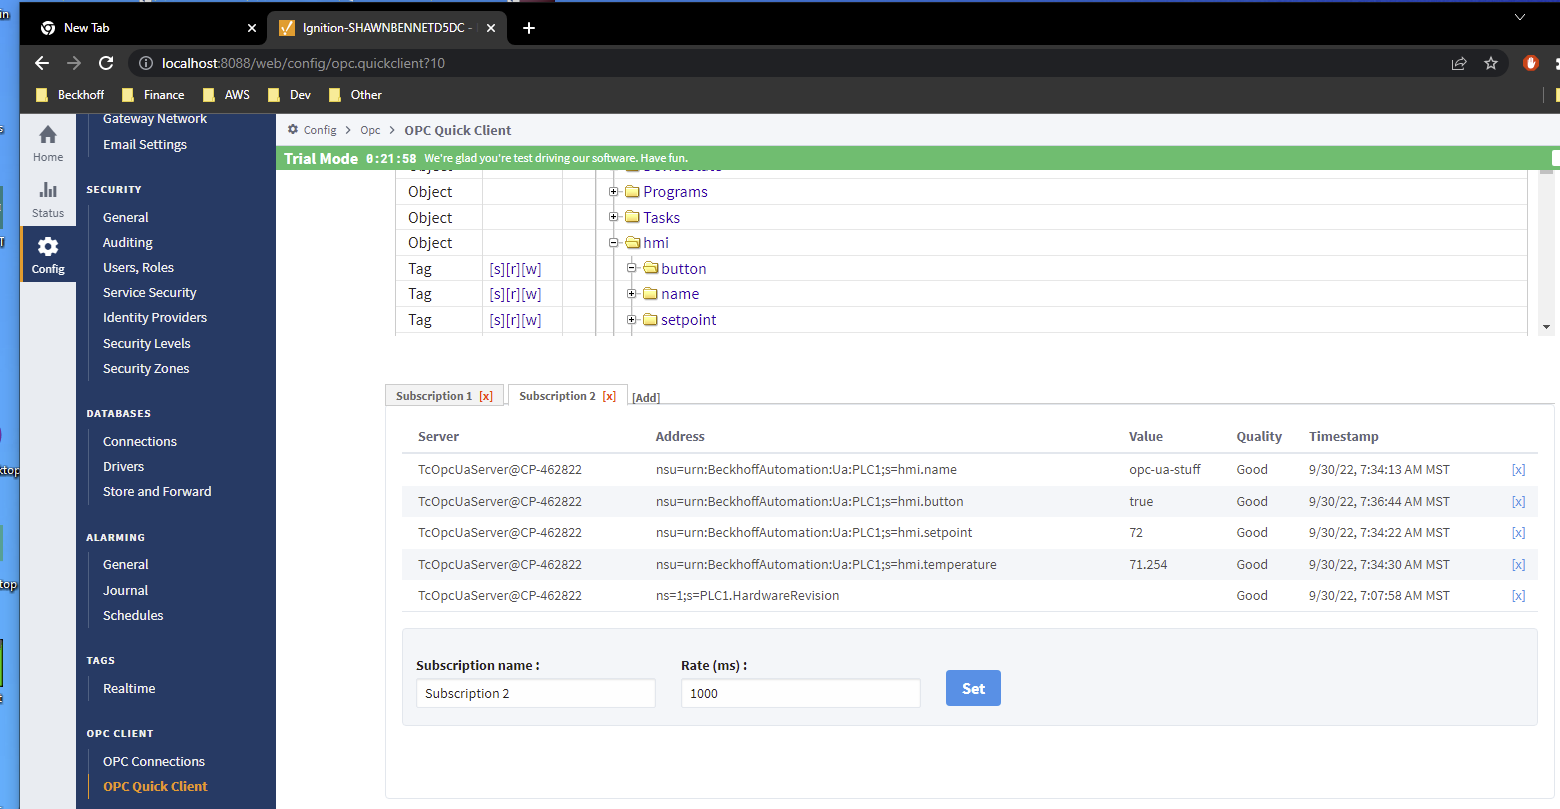Subscribe to button tag with [s]
This screenshot has height=809, width=1560.
(496, 269)
